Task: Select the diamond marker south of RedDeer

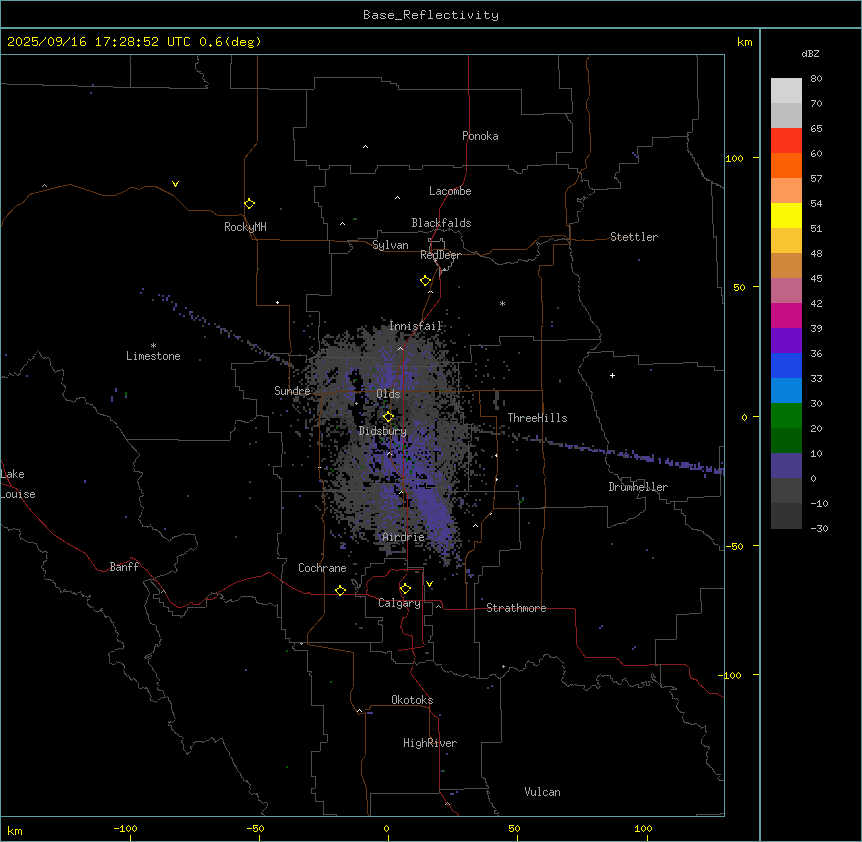Action: coord(425,281)
